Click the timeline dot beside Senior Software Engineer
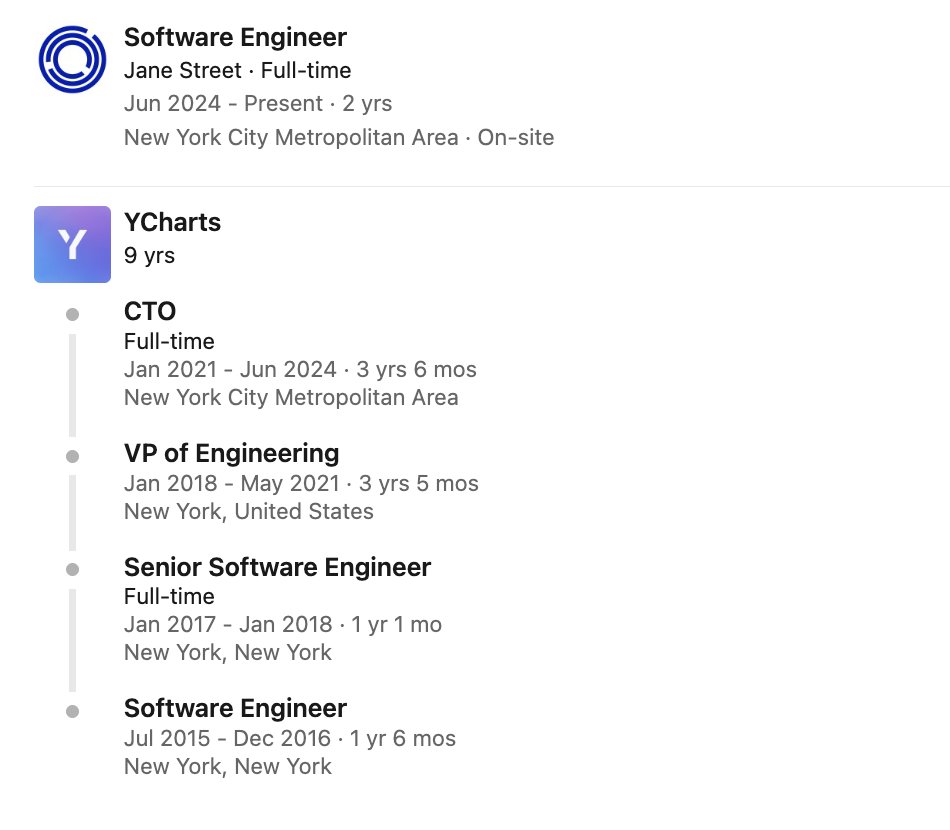The image size is (950, 830). coord(72,569)
